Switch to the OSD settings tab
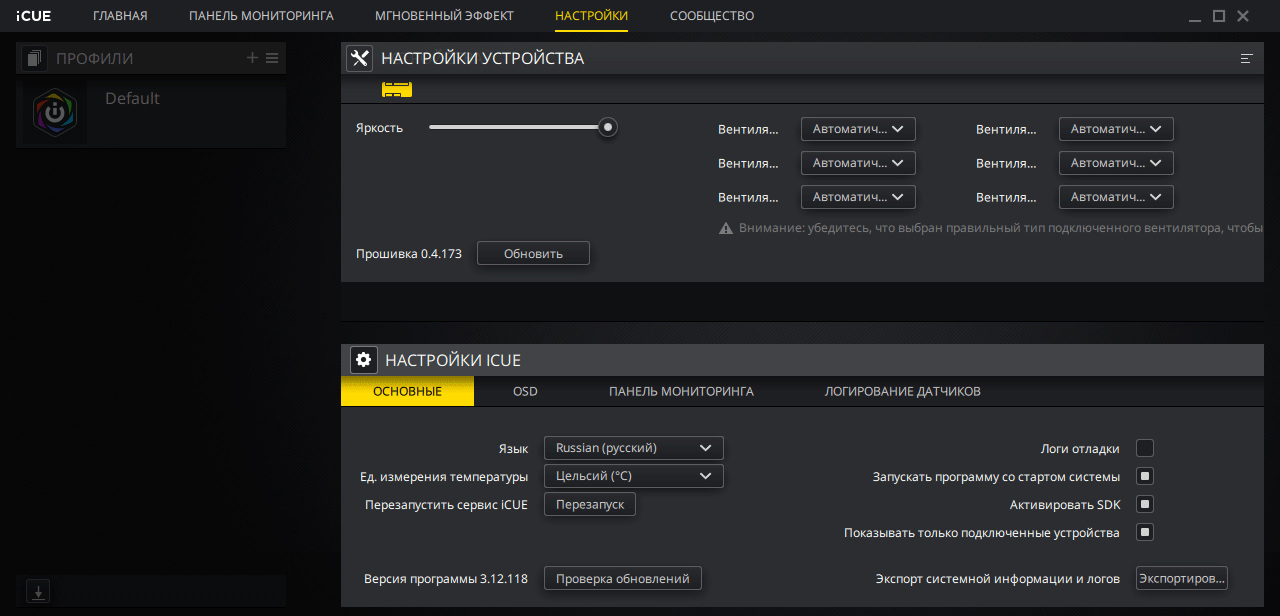Viewport: 1280px width, 616px height. point(525,391)
